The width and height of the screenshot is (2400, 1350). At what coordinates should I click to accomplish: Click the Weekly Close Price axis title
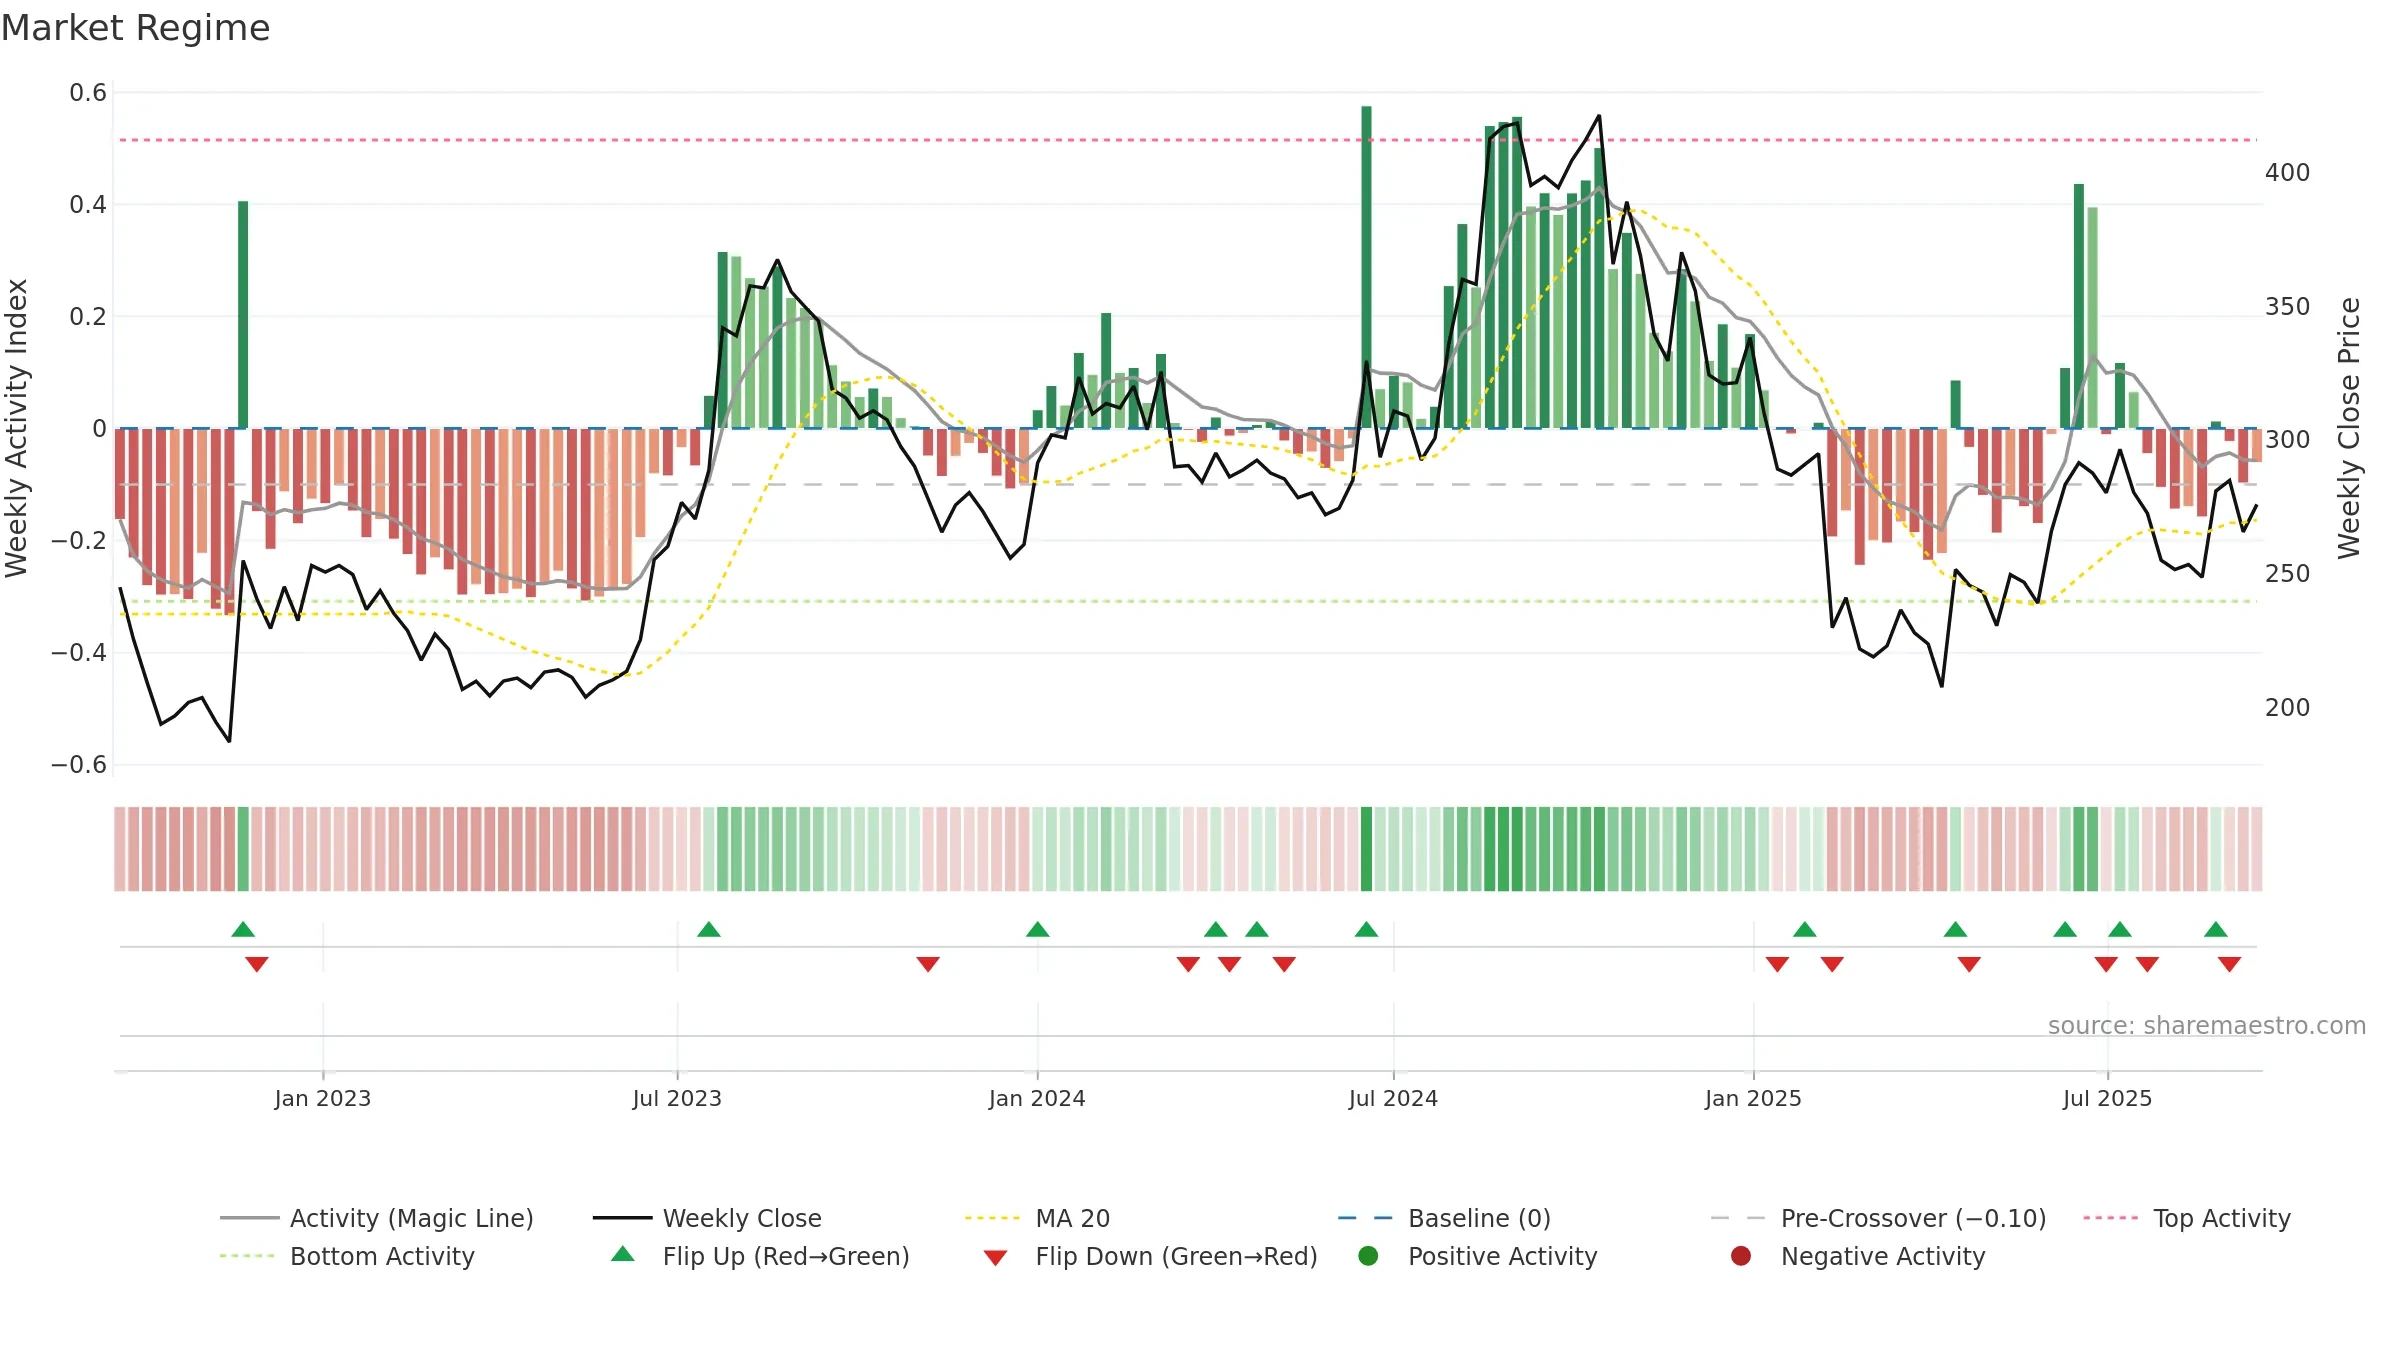[x=2349, y=428]
